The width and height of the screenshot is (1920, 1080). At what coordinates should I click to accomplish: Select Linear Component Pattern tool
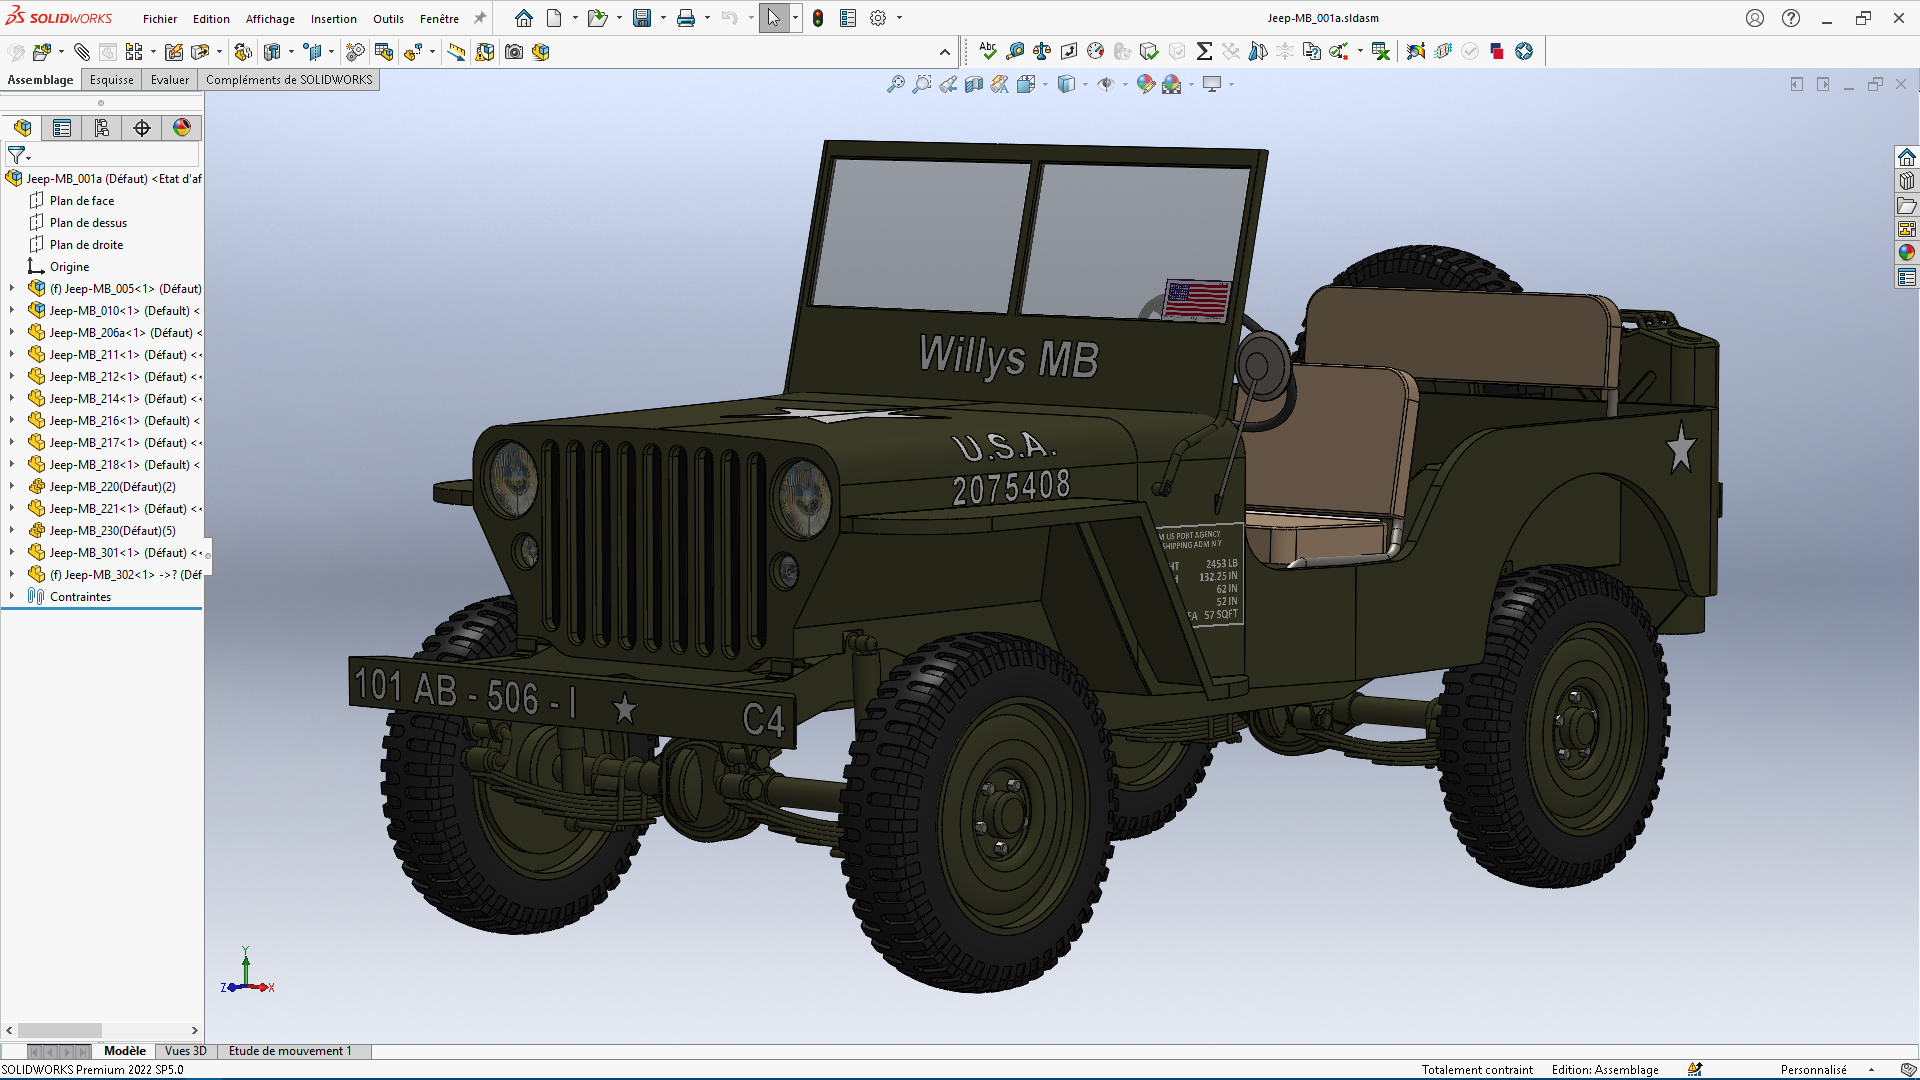(x=134, y=52)
